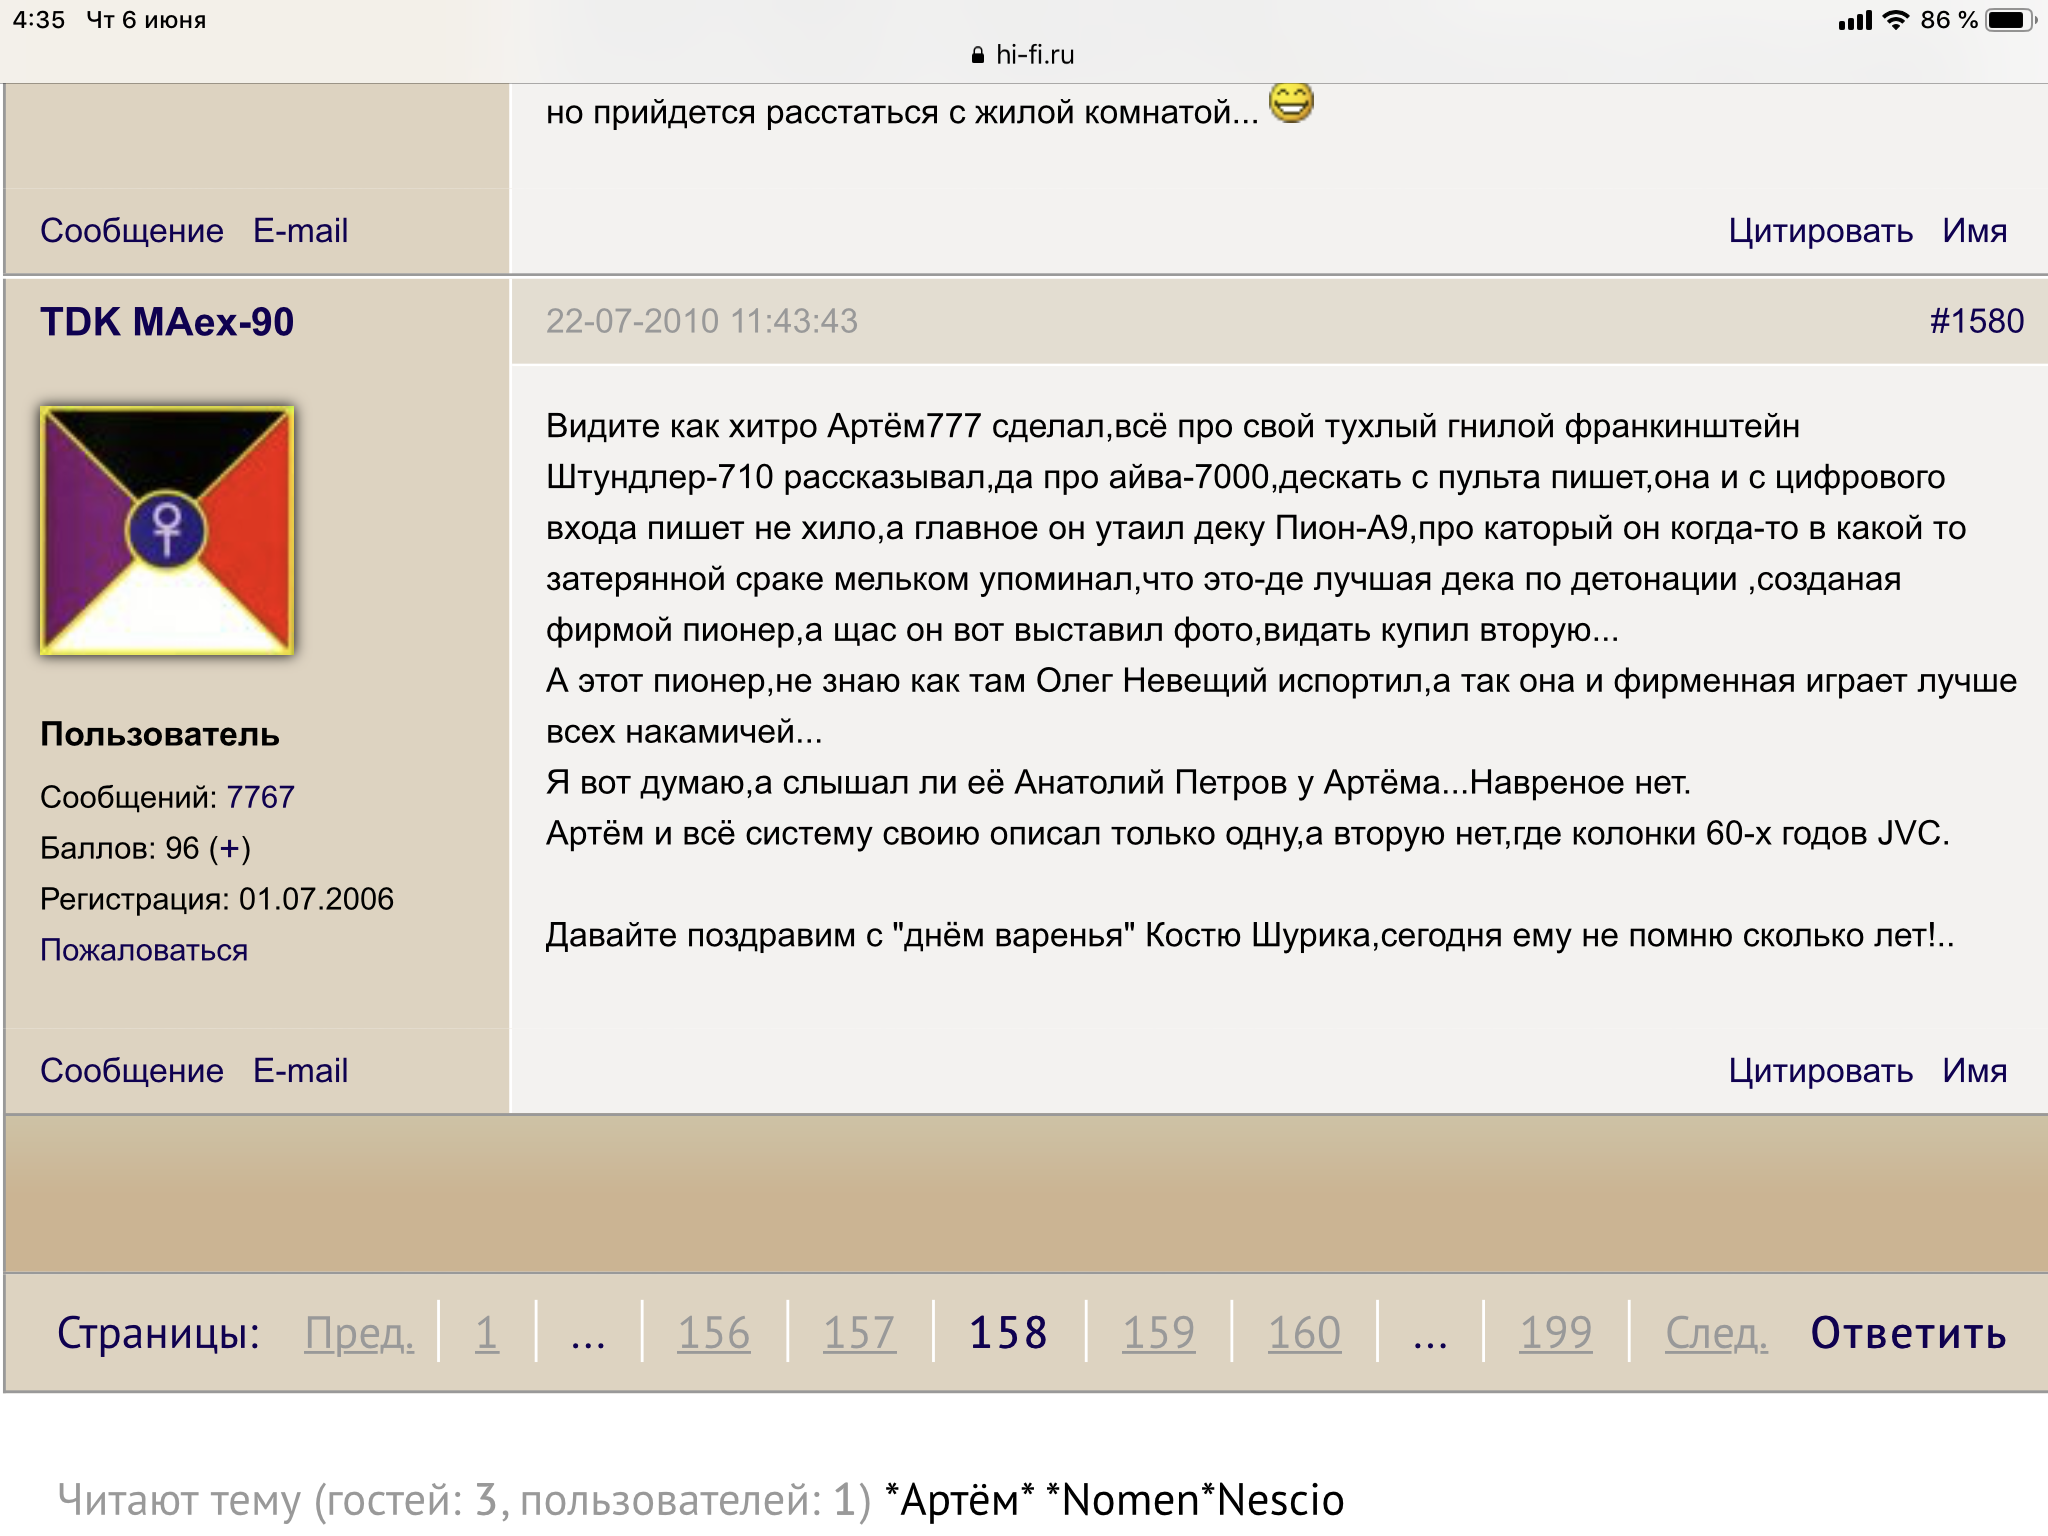This screenshot has height=1536, width=2048.
Task: Tap the laughing smiley emoticon
Action: tap(1291, 103)
